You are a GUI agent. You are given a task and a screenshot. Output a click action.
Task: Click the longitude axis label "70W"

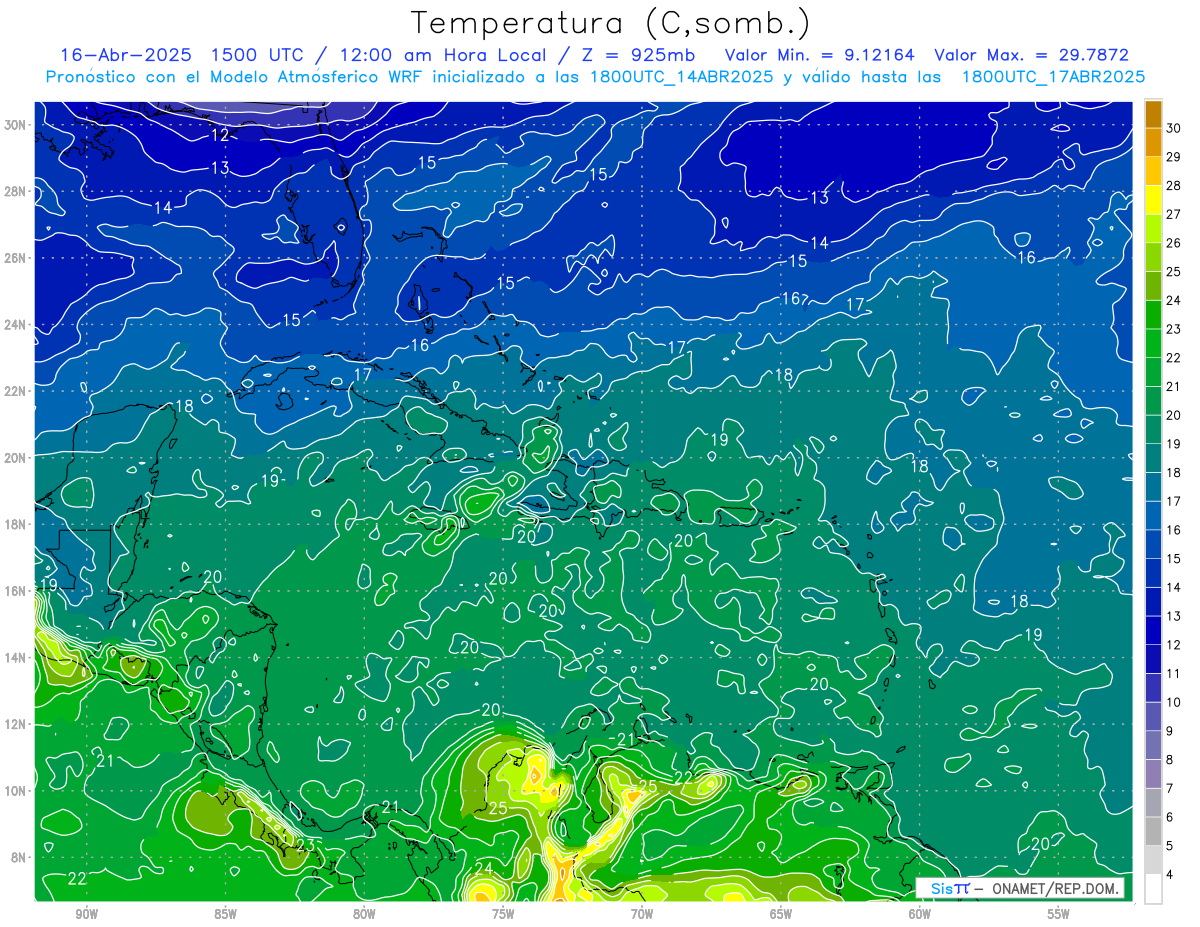click(x=642, y=914)
